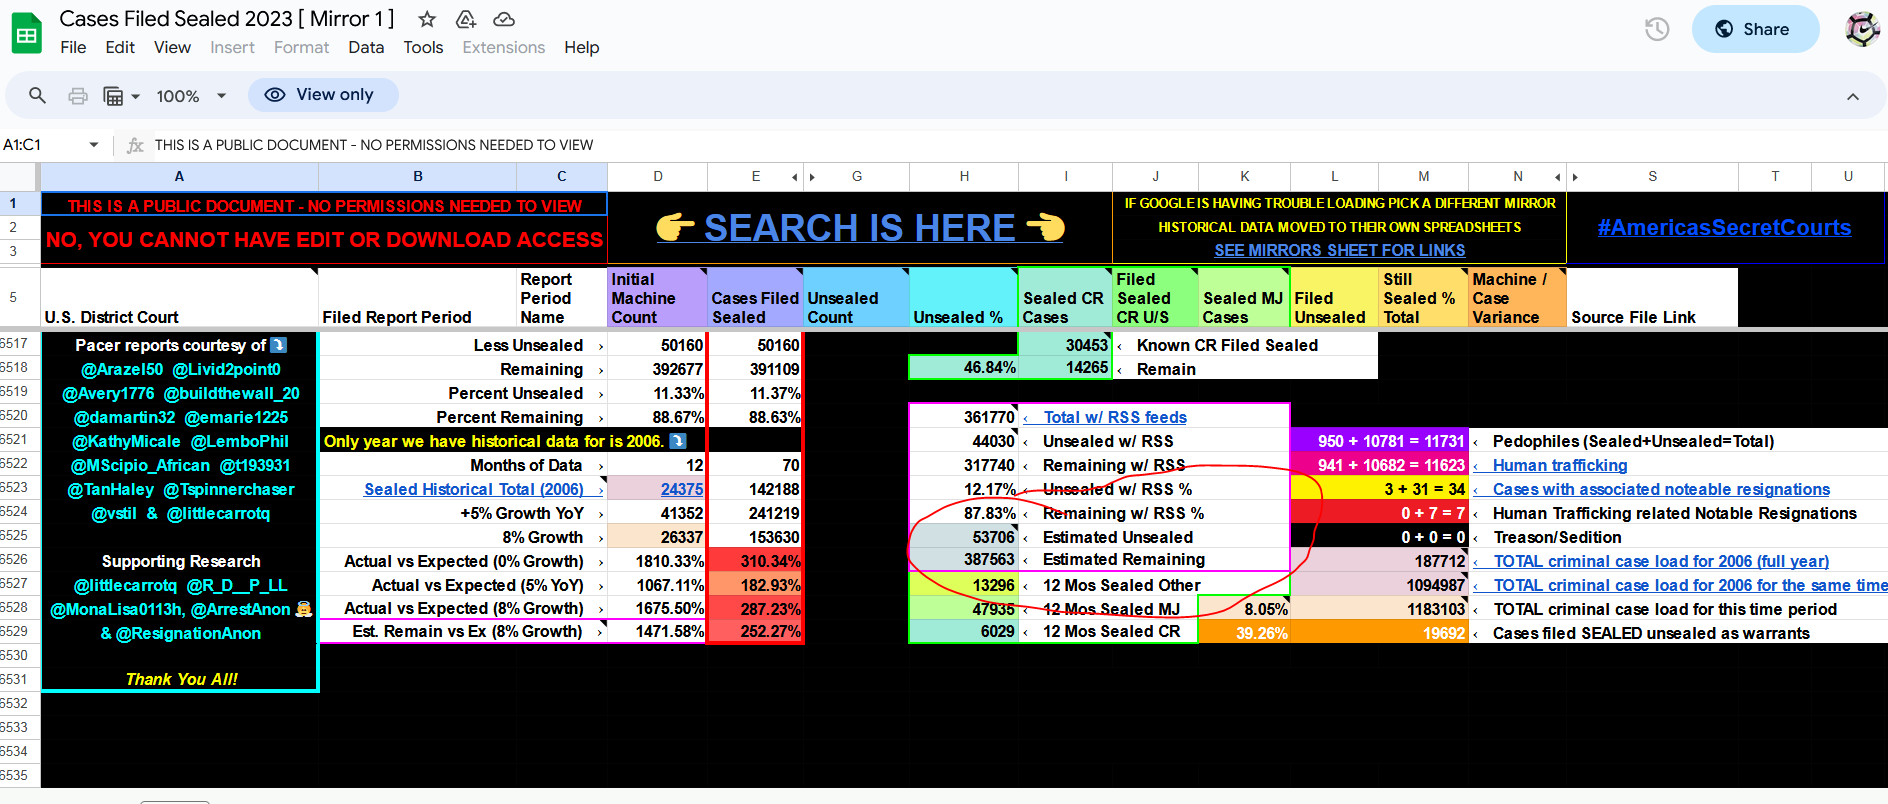
Task: Open SEE MIRRORS SHEET FOR LINKS
Action: tap(1339, 250)
